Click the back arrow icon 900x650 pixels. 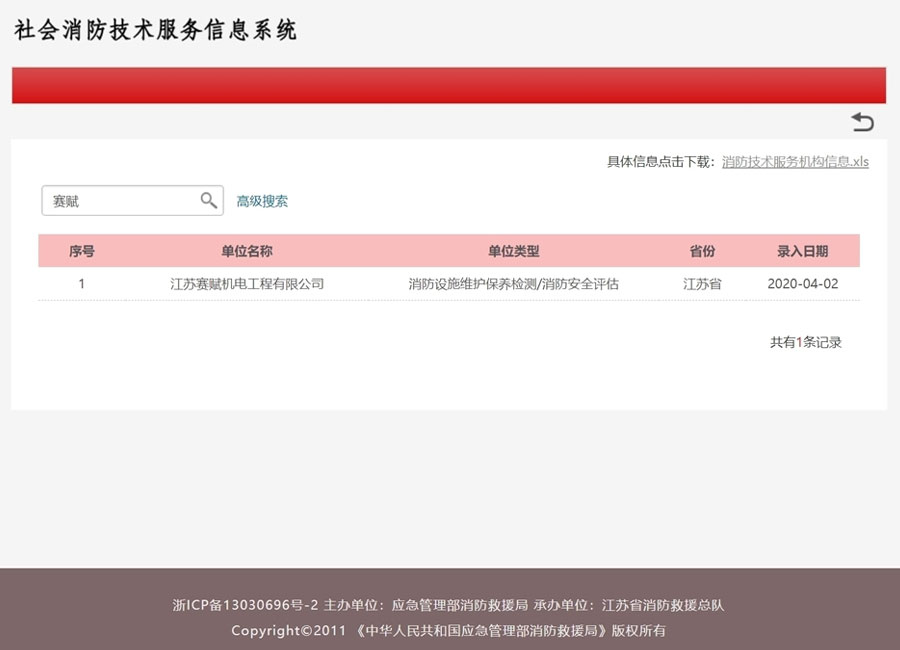point(862,122)
